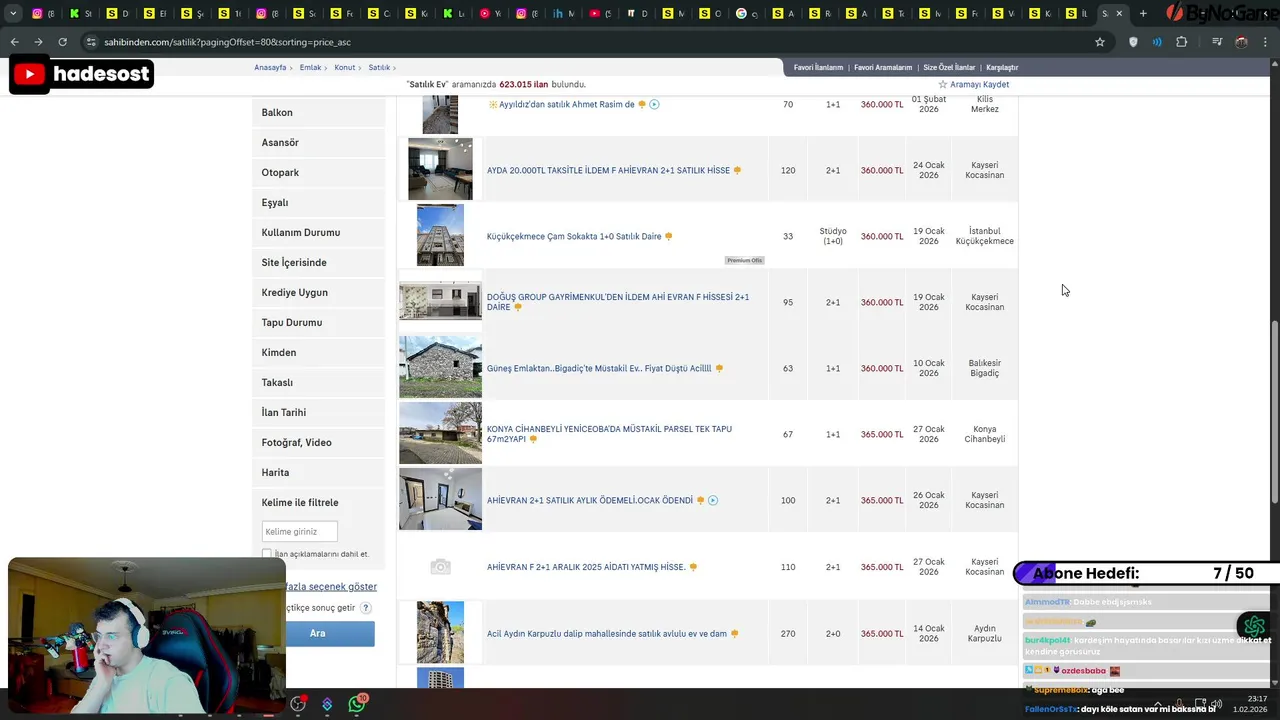The height and width of the screenshot is (720, 1280).
Task: Focus the Kelime giriniz input field
Action: point(299,531)
